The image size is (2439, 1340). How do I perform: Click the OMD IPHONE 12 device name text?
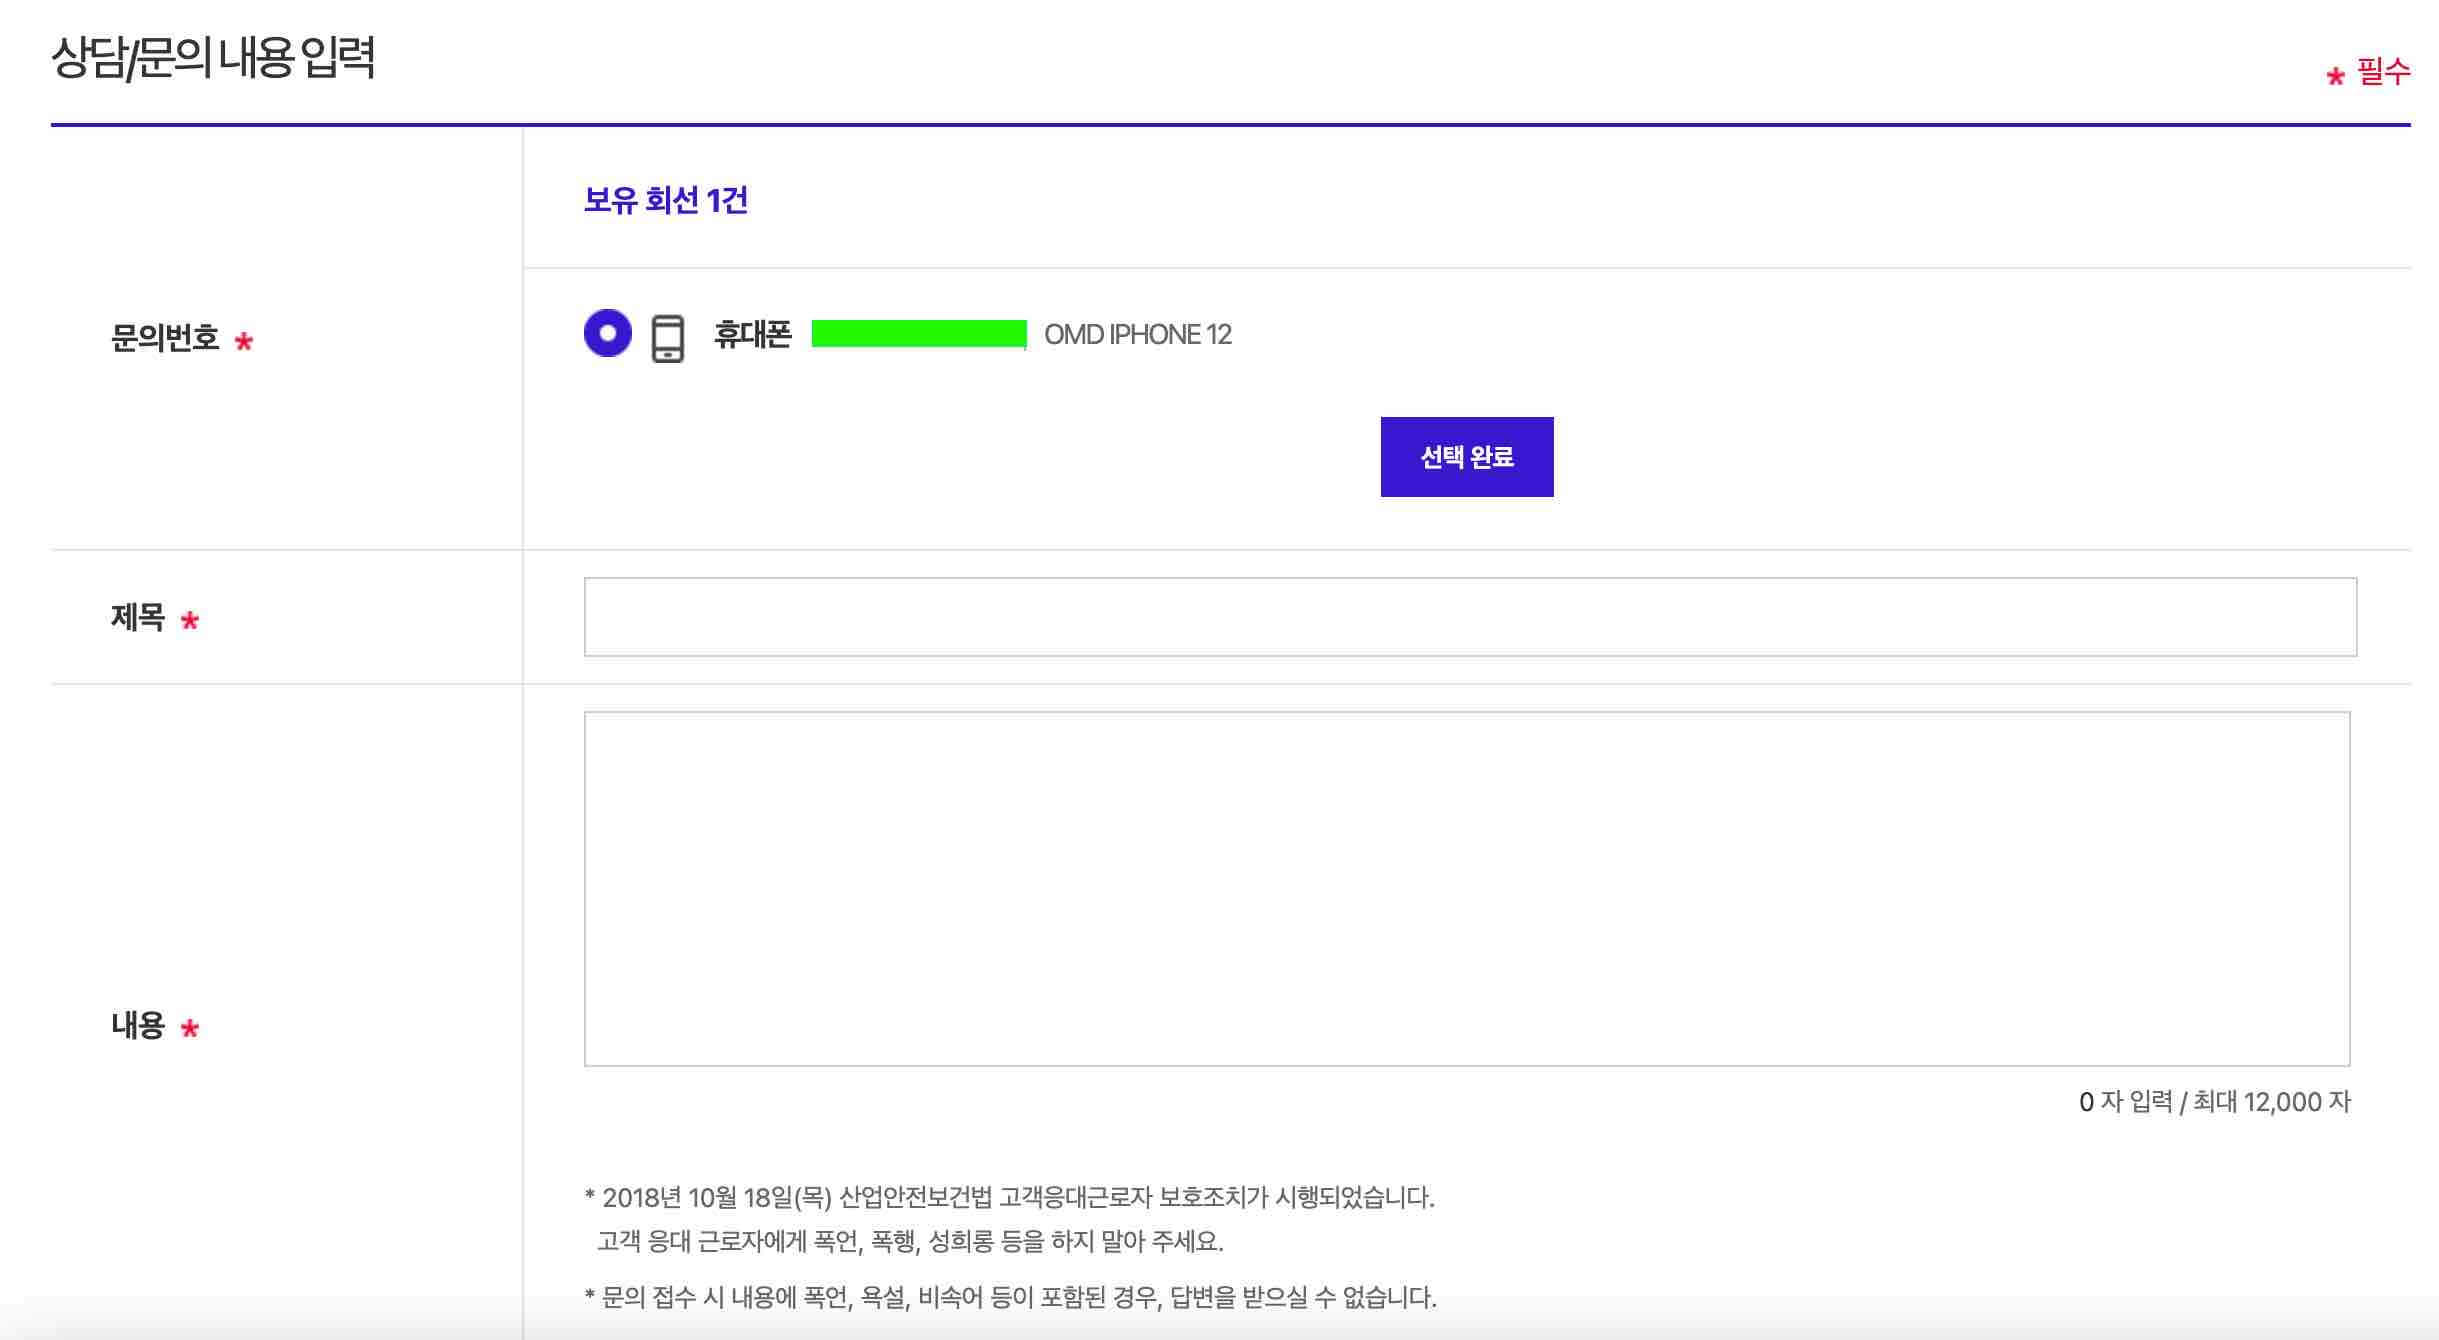pyautogui.click(x=1137, y=335)
